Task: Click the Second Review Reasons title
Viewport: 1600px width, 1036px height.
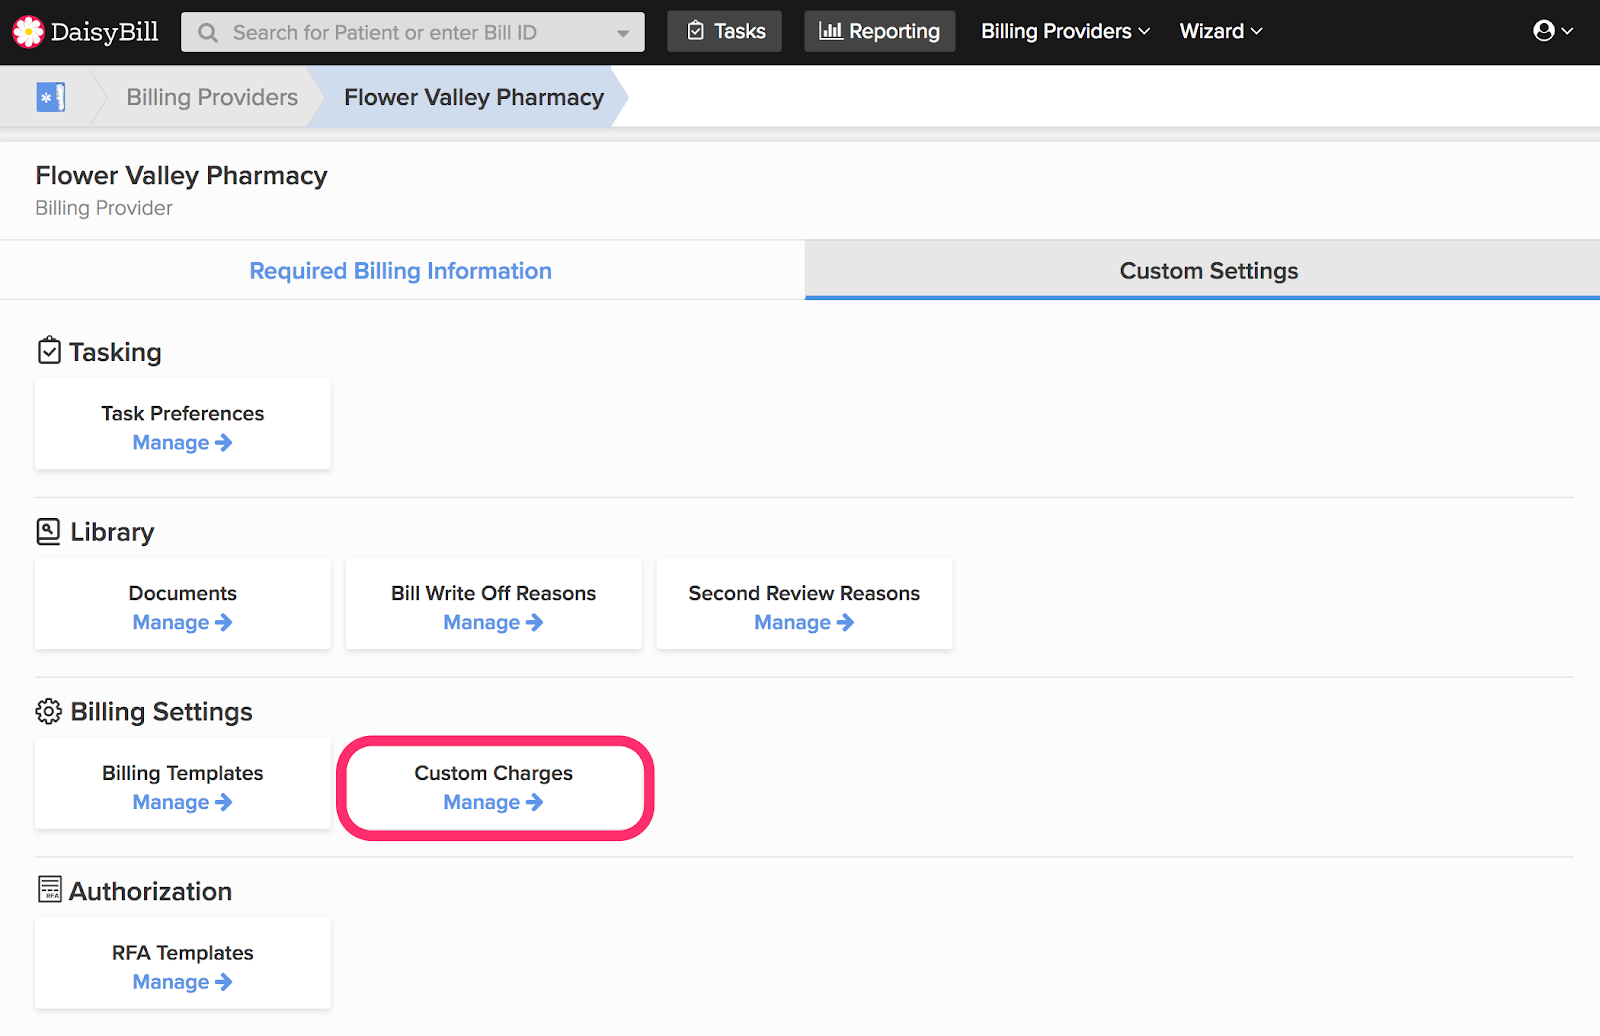Action: [x=804, y=593]
